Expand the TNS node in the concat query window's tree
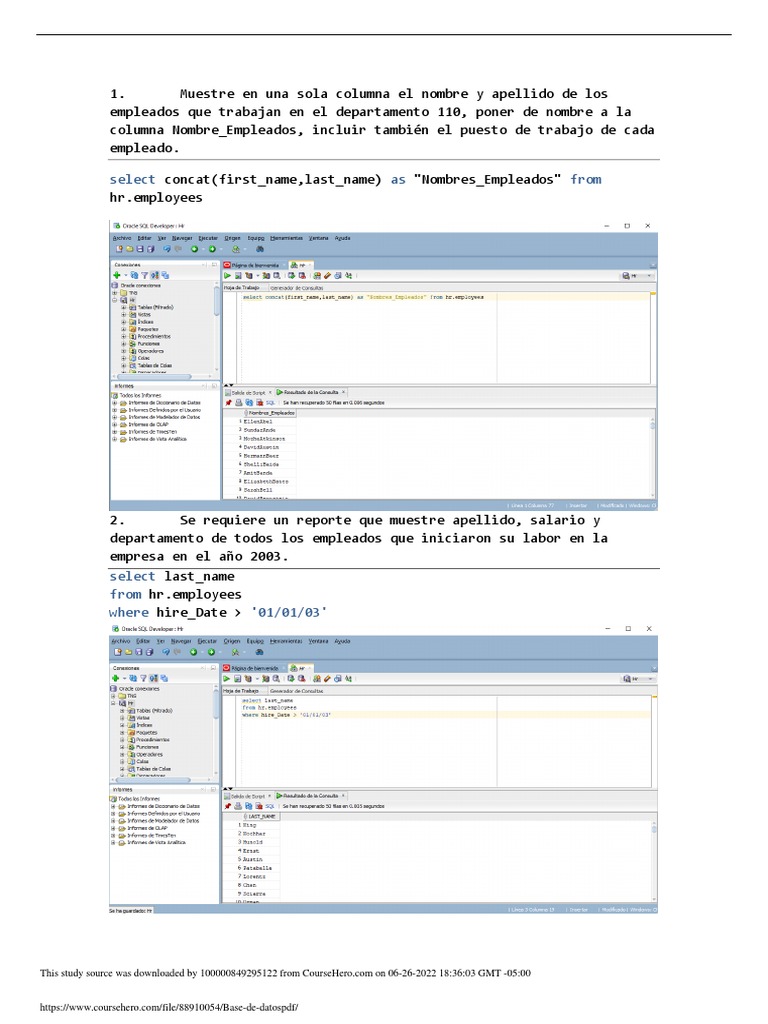The image size is (768, 1024). [115, 293]
